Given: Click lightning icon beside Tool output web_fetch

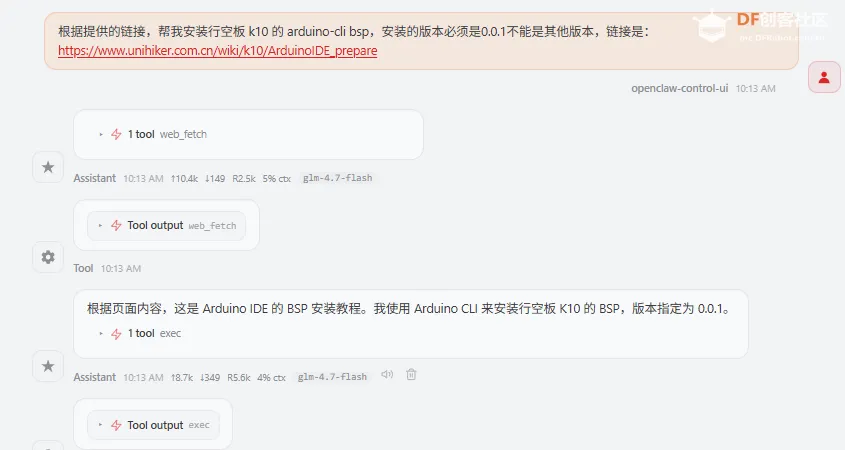Looking at the screenshot, I should (x=116, y=225).
